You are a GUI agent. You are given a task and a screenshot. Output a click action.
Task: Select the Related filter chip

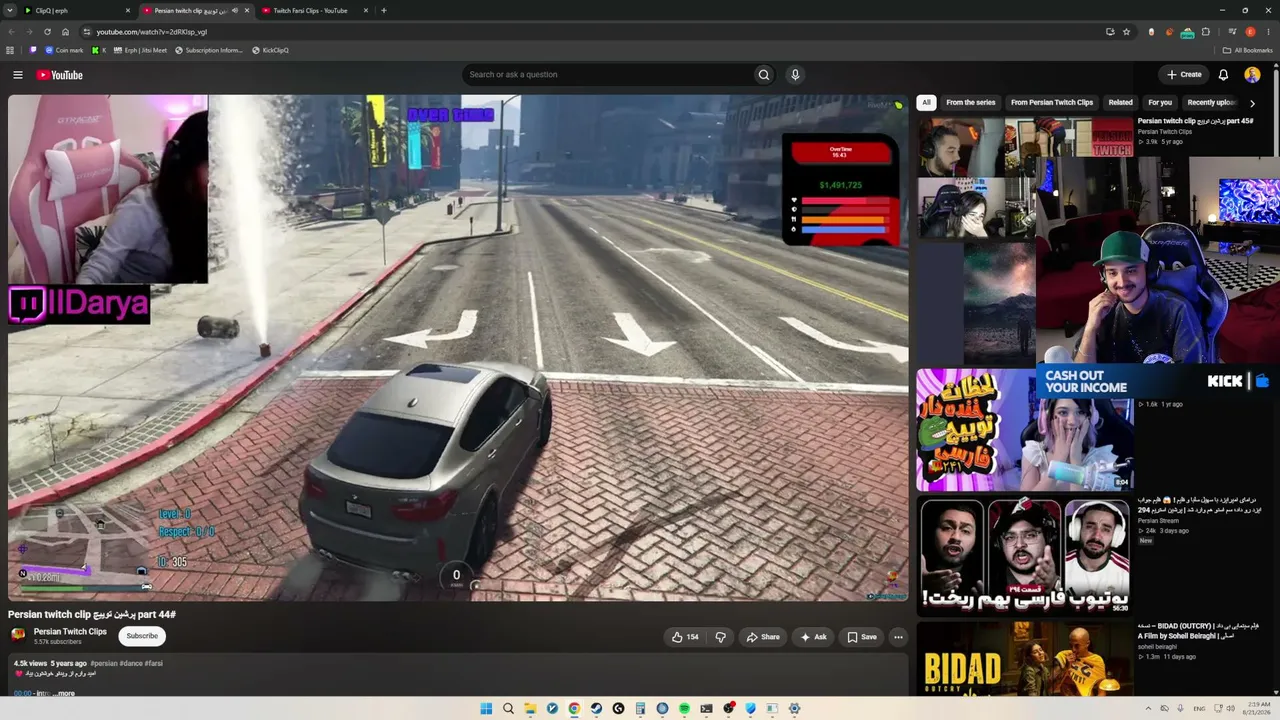(1121, 102)
